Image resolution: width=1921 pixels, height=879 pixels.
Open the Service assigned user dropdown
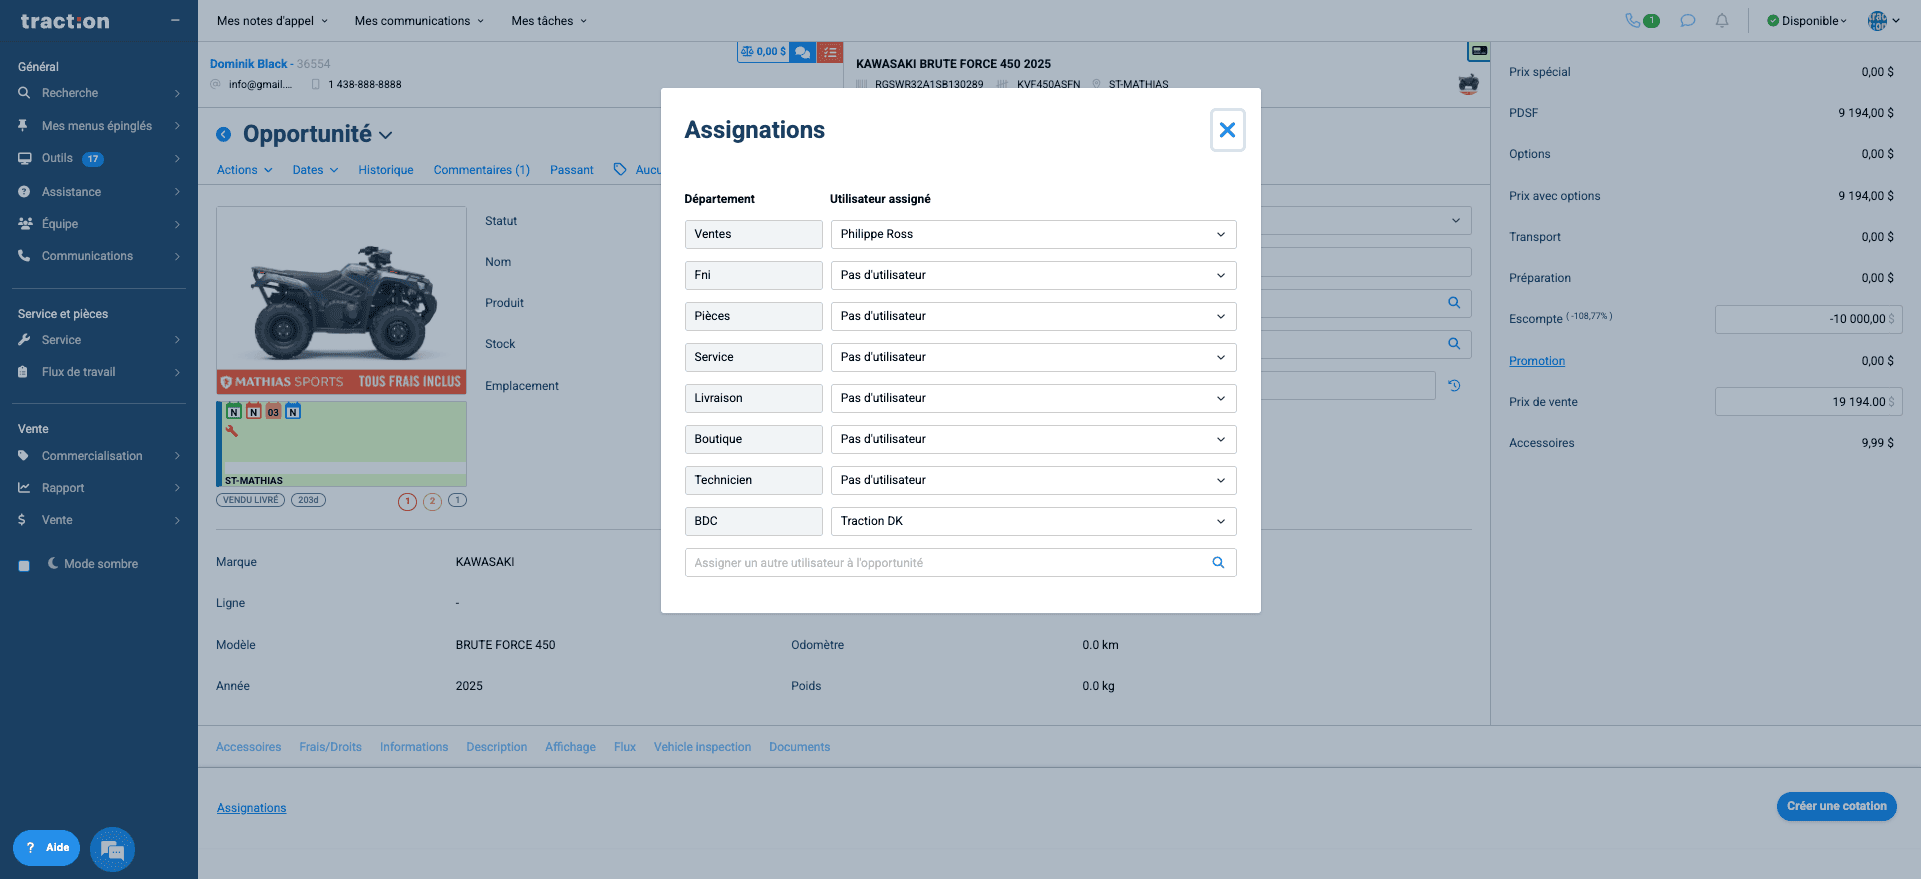tap(1033, 358)
